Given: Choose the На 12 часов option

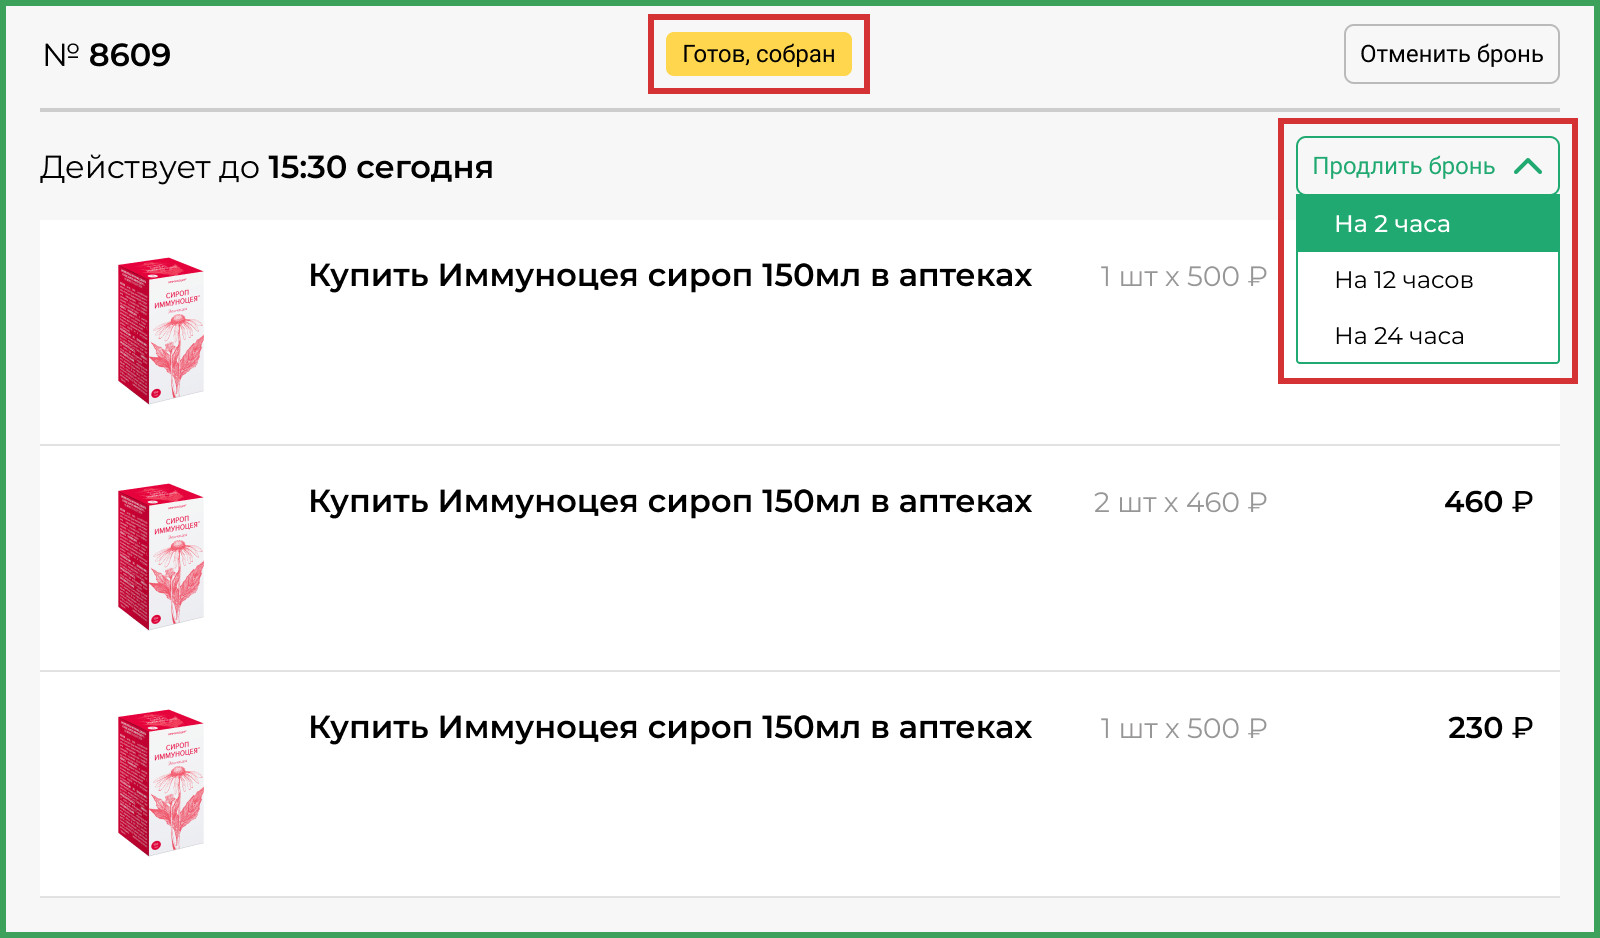Looking at the screenshot, I should (x=1427, y=280).
